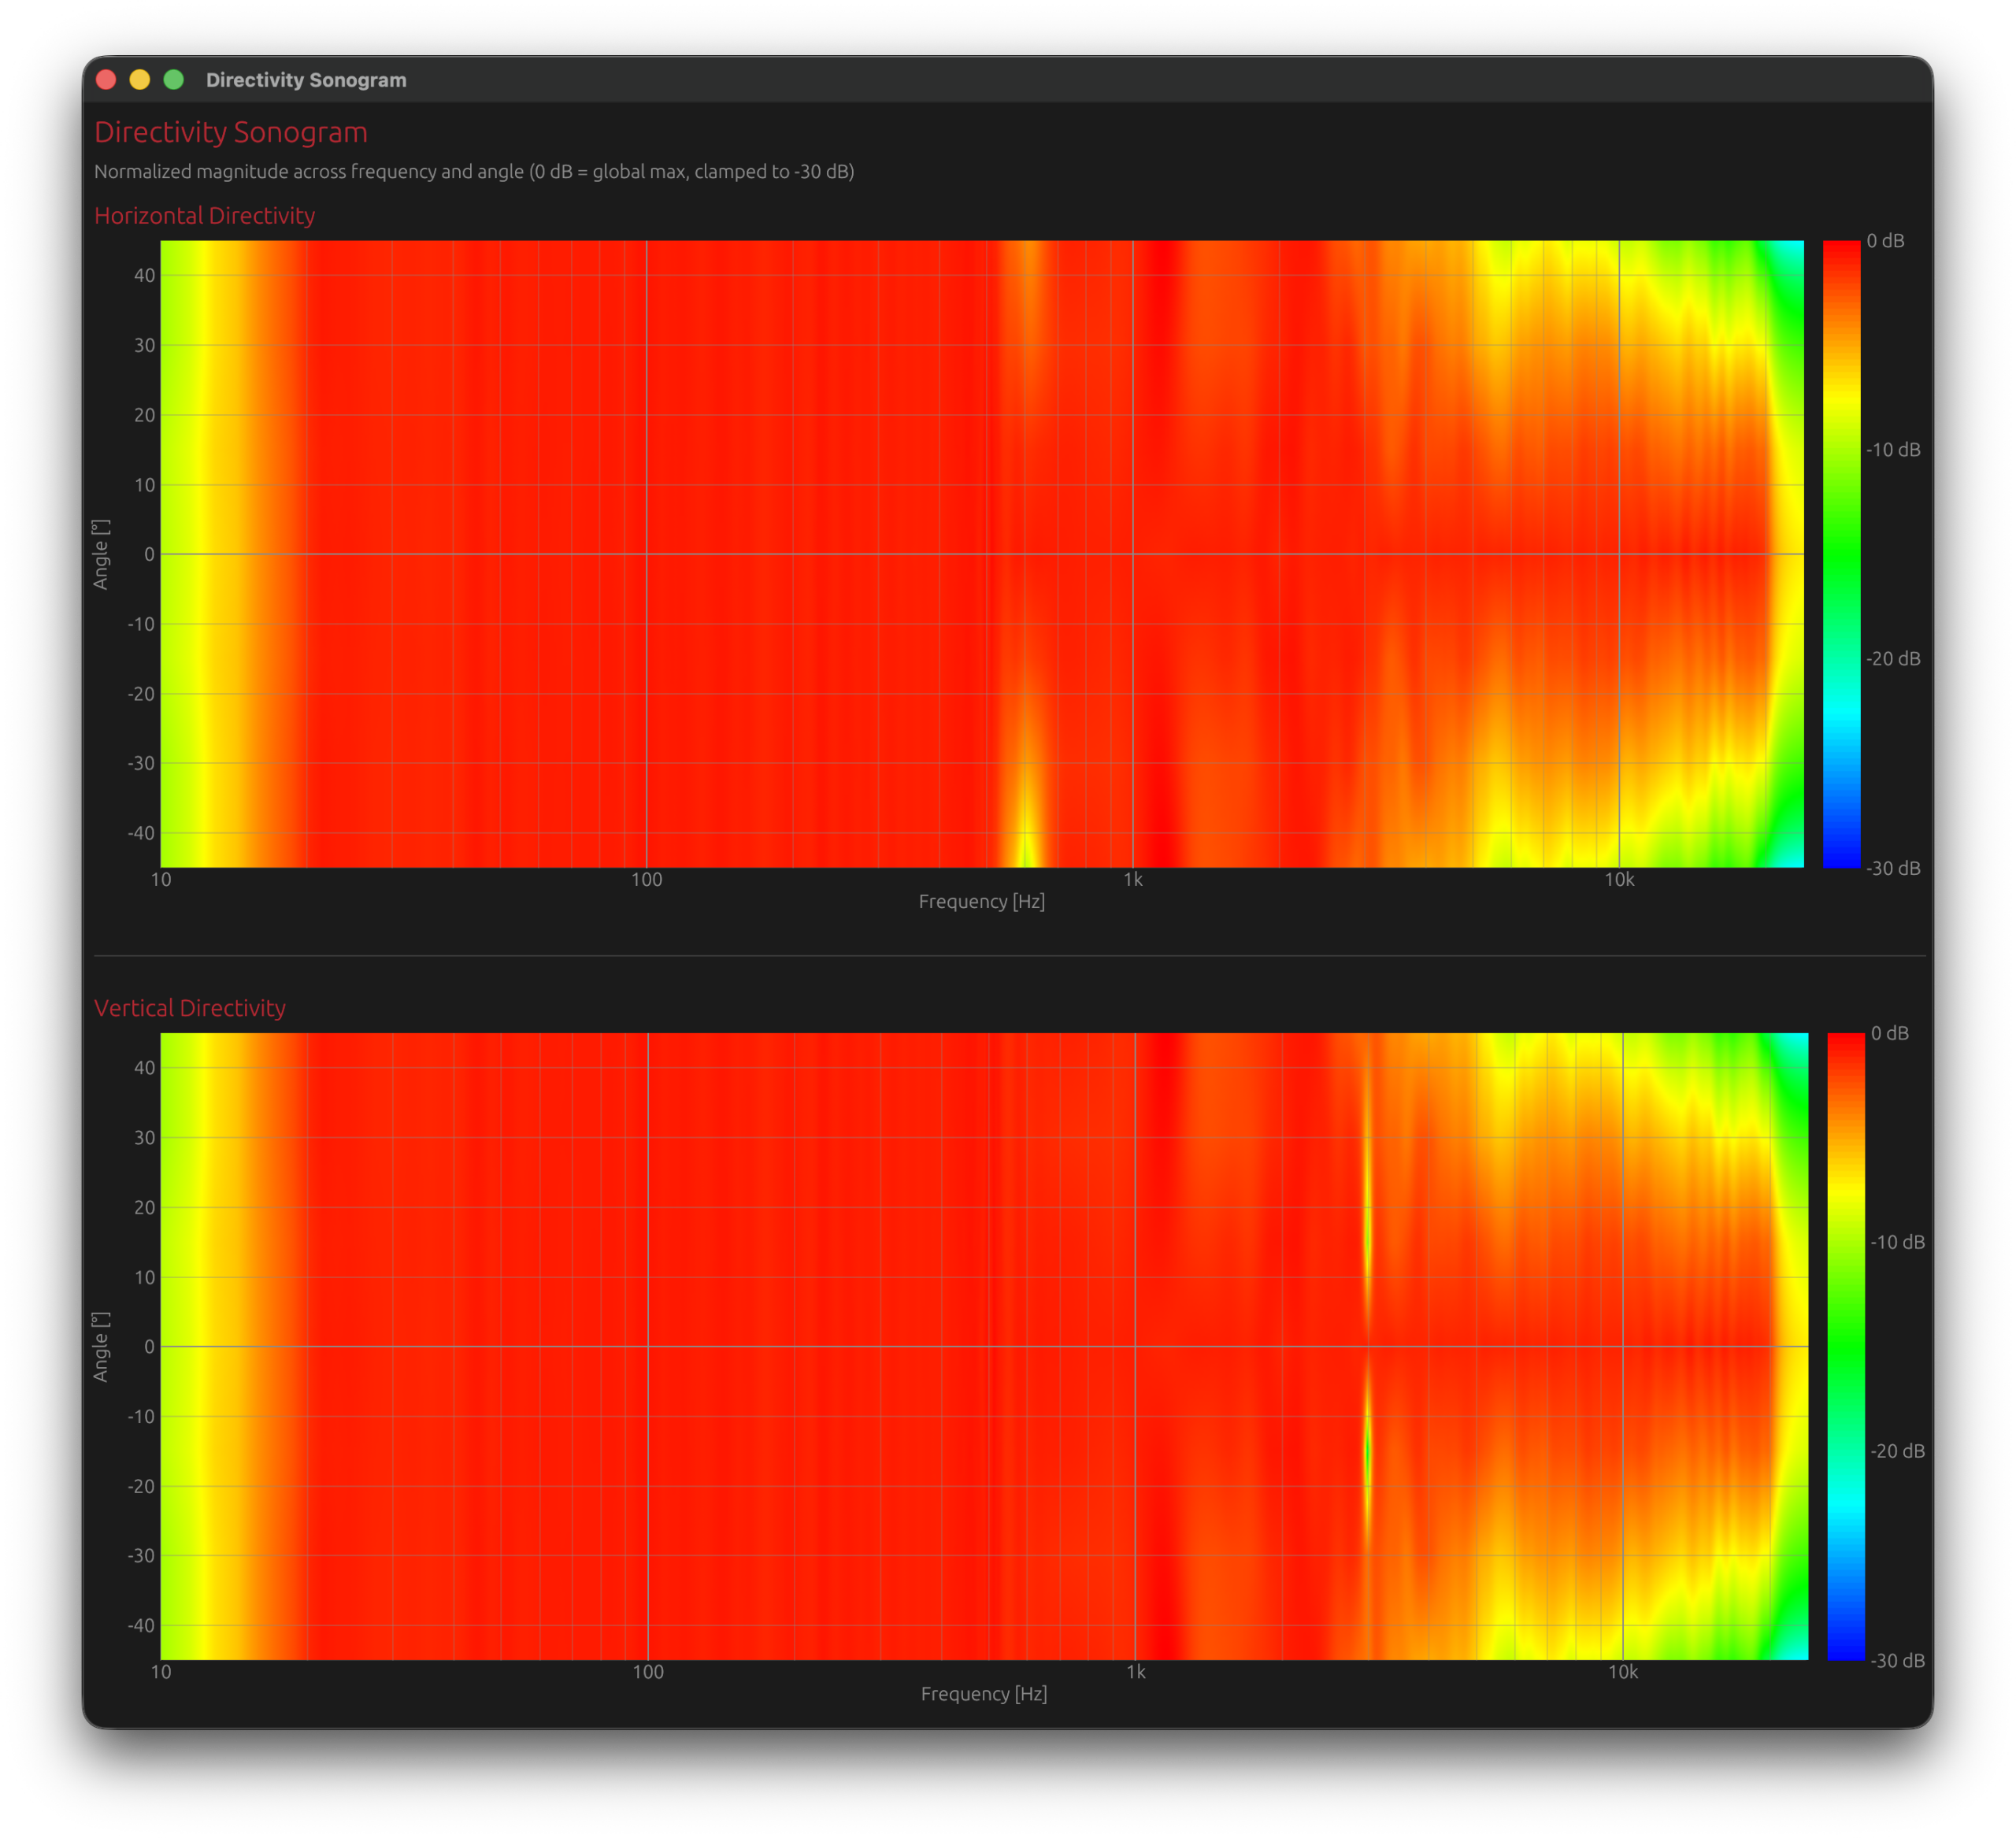This screenshot has height=1838, width=2016.
Task: Click vertical plot's Frequency [Hz] axis label
Action: point(984,1694)
